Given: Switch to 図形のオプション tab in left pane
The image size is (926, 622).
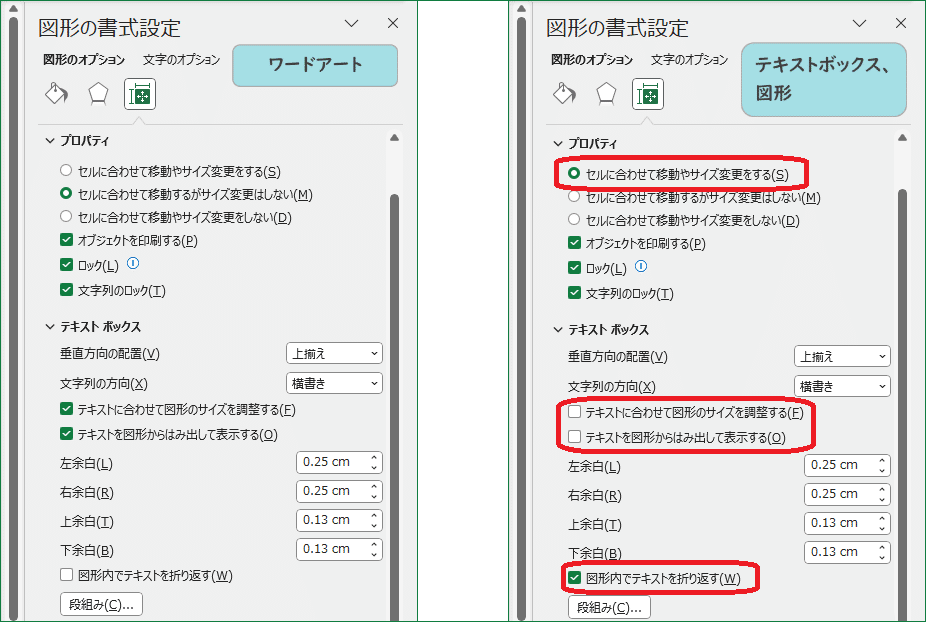Looking at the screenshot, I should [84, 60].
